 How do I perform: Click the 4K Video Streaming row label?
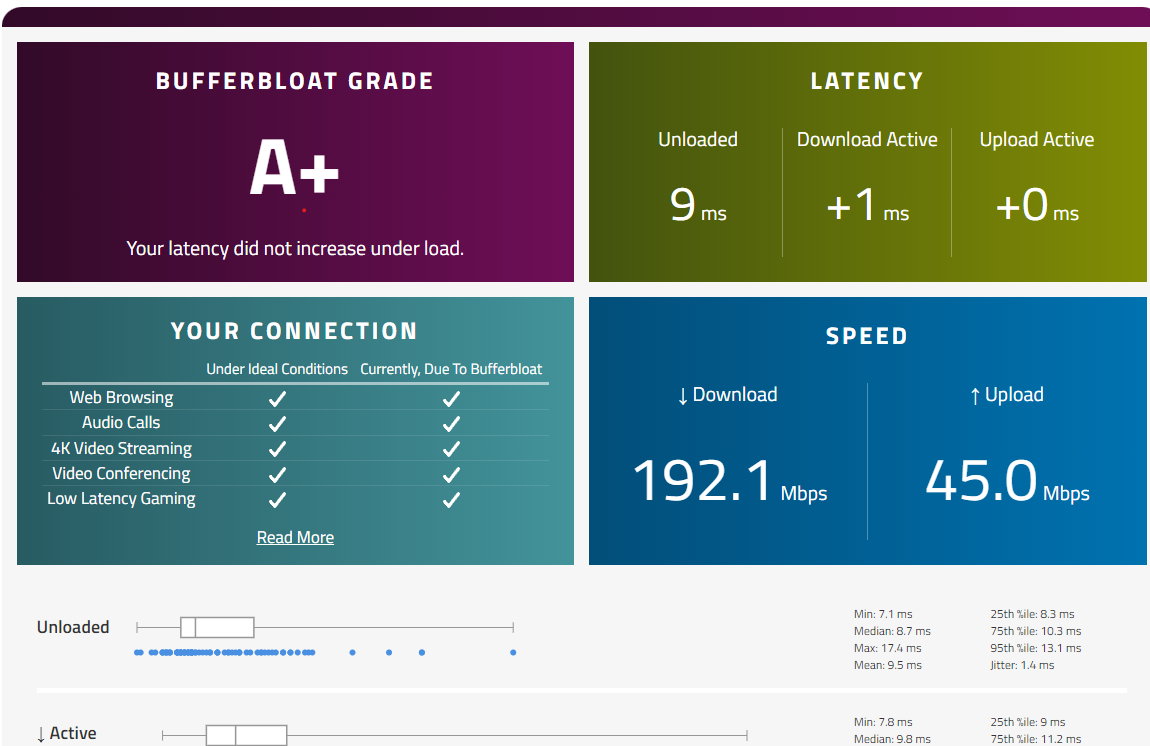coord(122,448)
